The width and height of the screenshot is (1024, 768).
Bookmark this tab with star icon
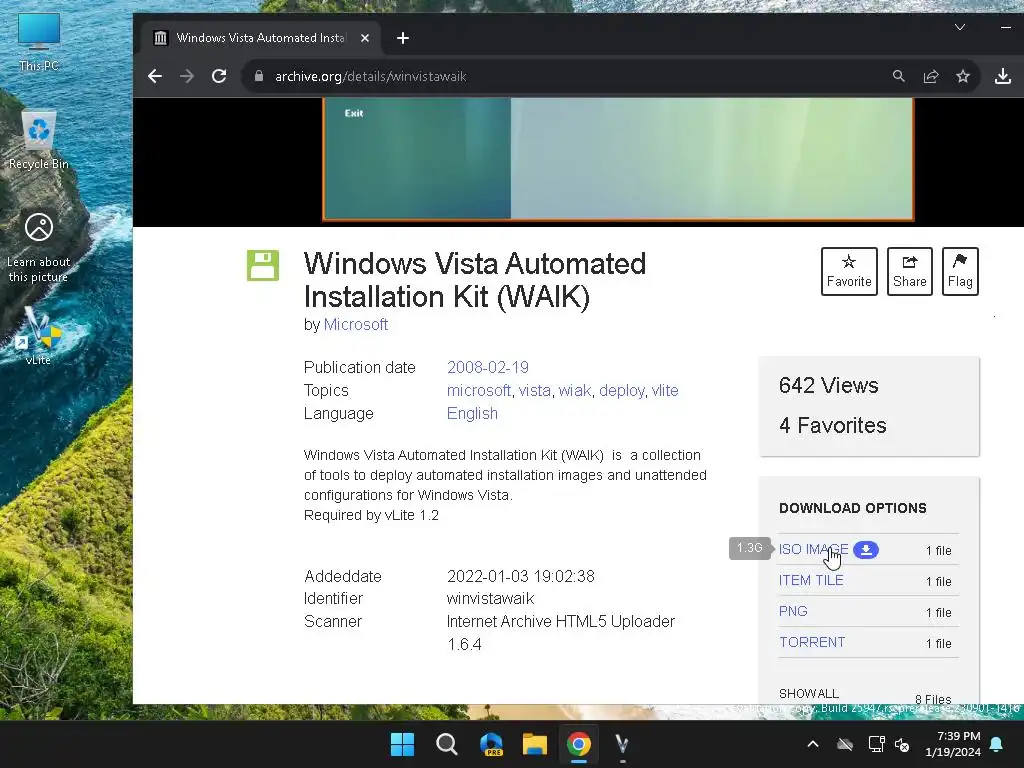[x=963, y=76]
